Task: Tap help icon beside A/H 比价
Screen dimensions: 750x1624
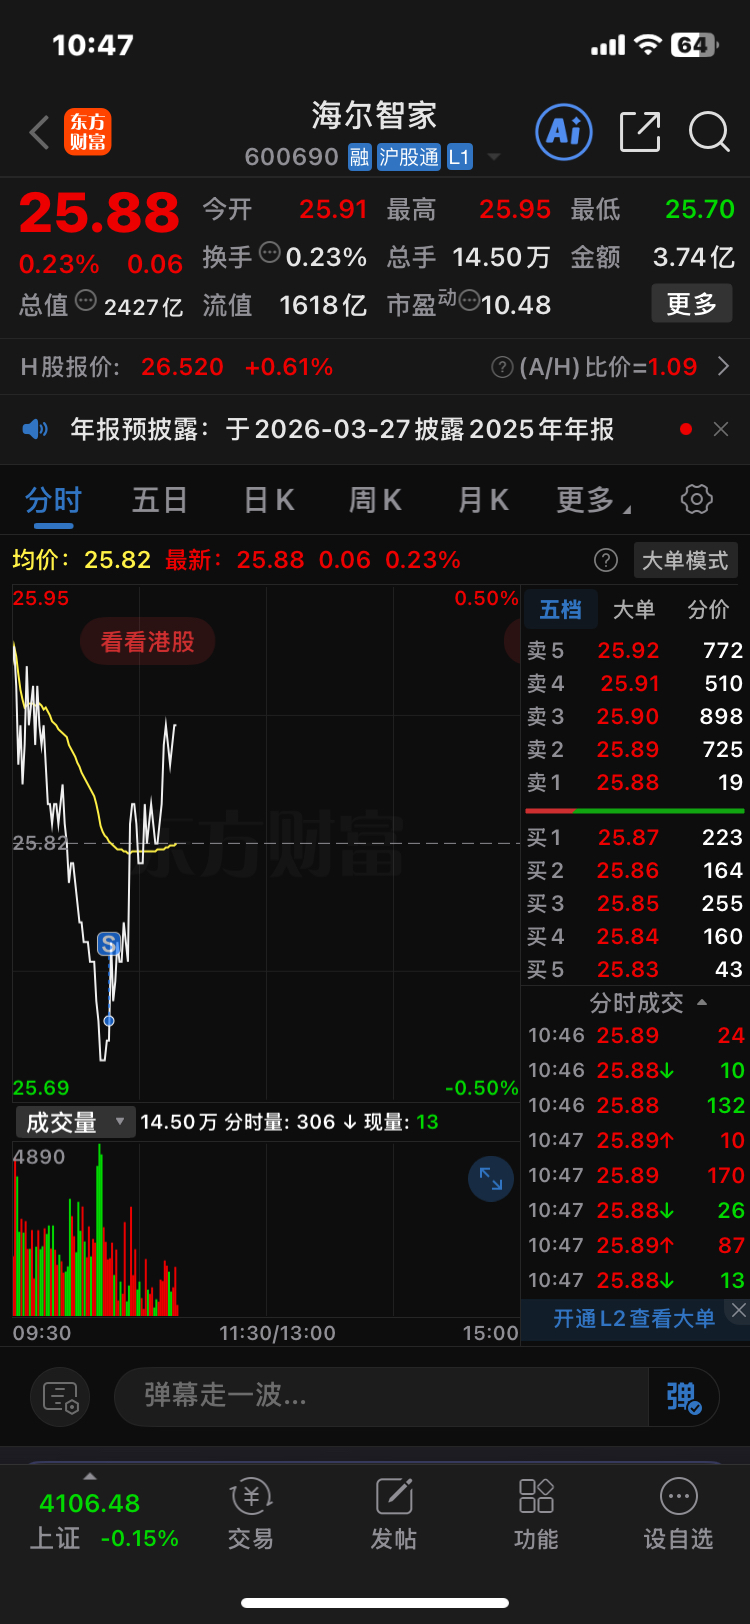Action: pyautogui.click(x=502, y=368)
